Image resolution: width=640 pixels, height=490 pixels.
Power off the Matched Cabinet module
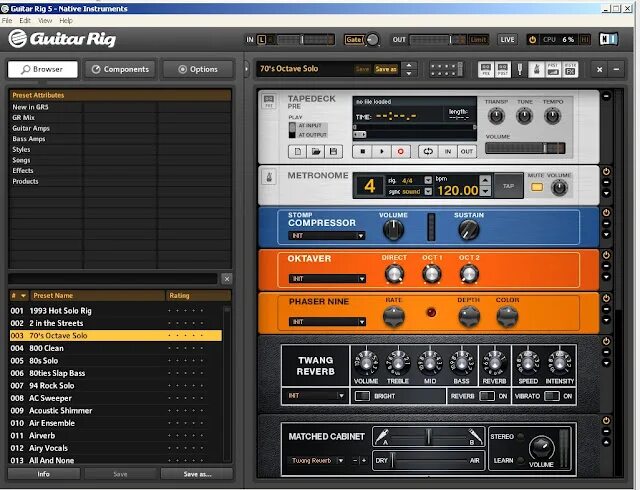tap(606, 421)
